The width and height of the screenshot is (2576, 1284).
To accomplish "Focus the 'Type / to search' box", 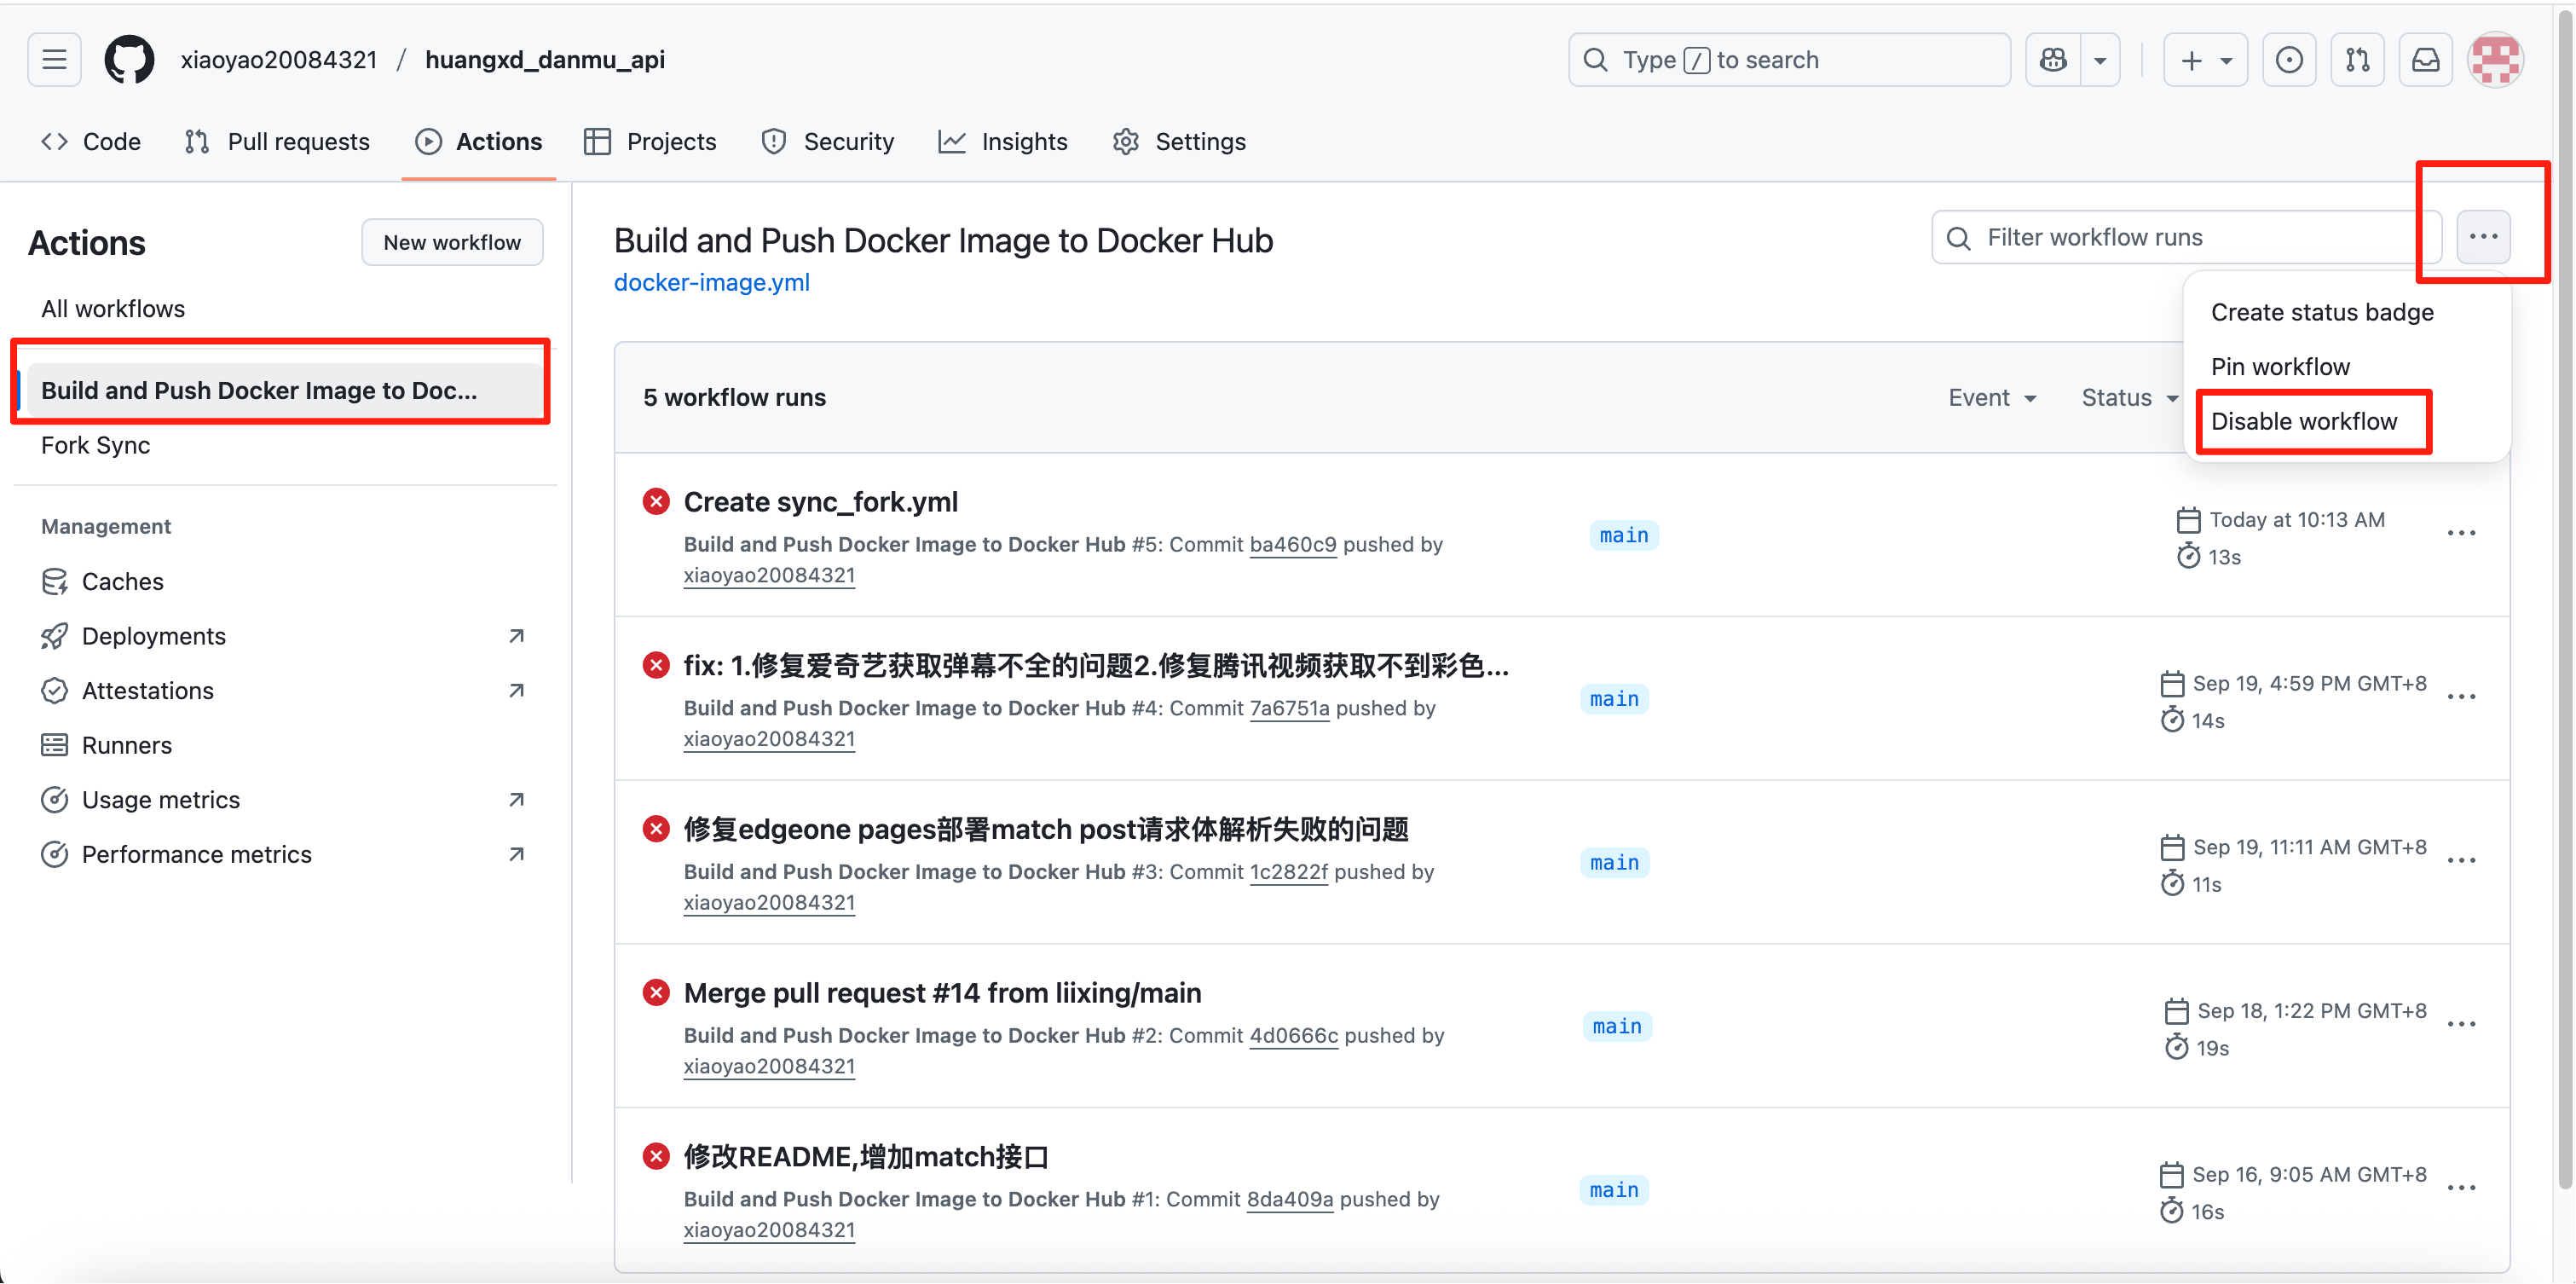I will [1789, 60].
